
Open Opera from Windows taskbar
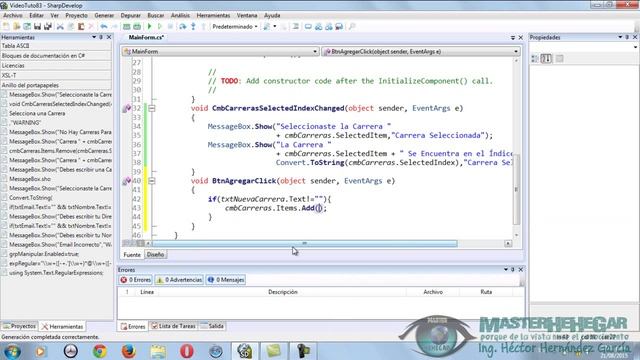point(187,351)
